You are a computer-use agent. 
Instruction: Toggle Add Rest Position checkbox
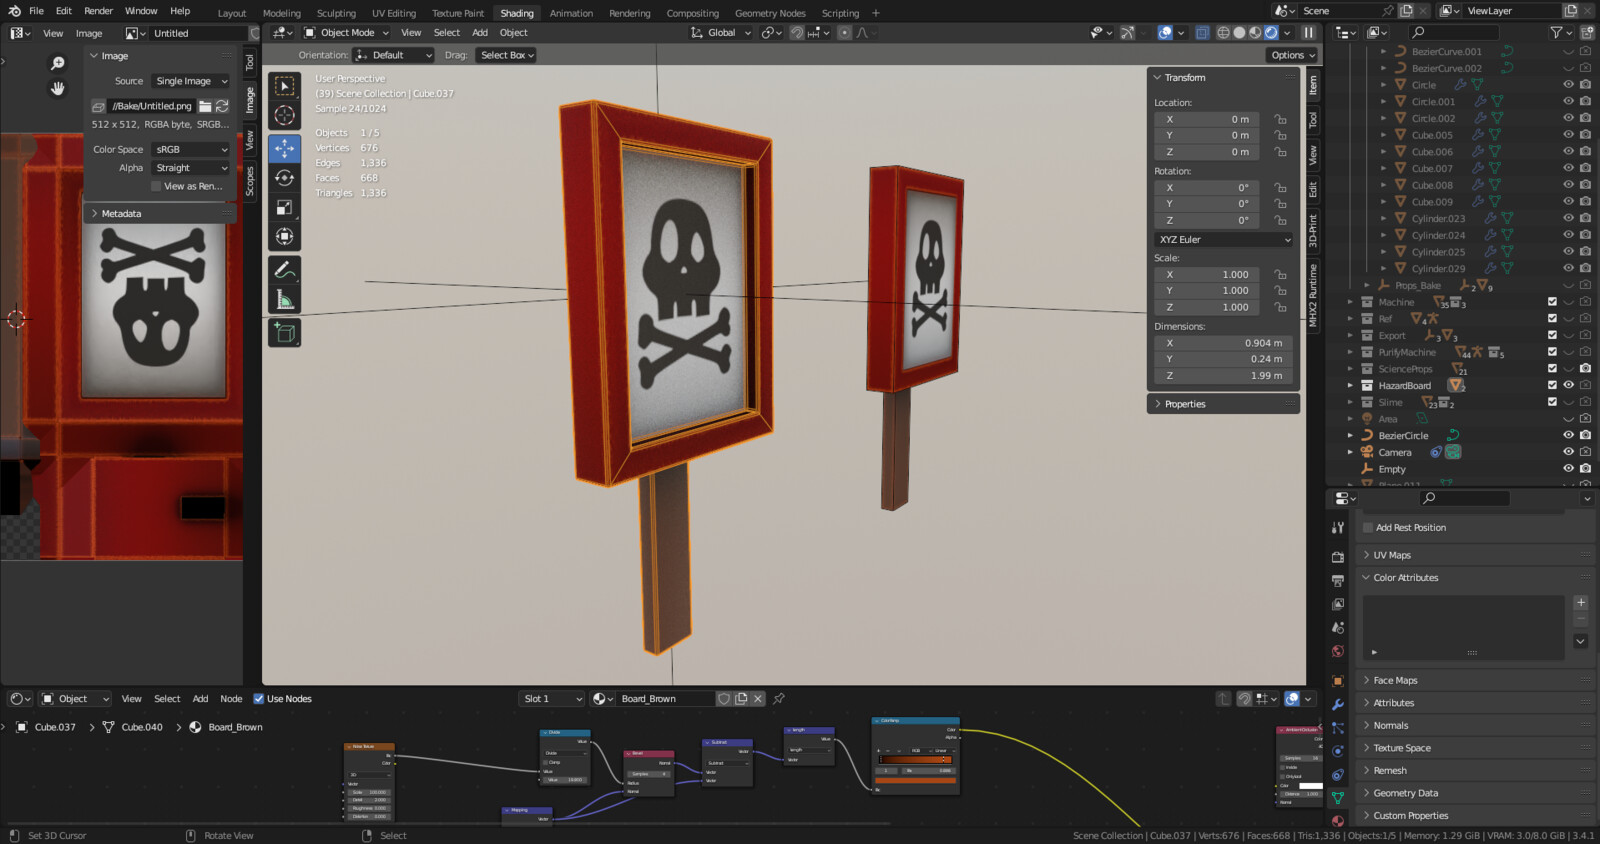click(1368, 528)
